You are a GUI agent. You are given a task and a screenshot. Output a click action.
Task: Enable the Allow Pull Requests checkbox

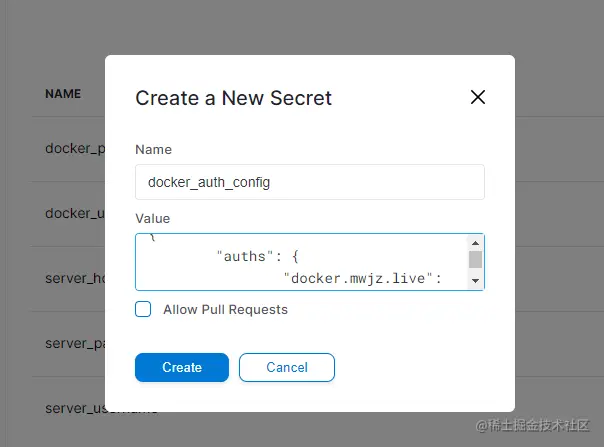point(143,309)
